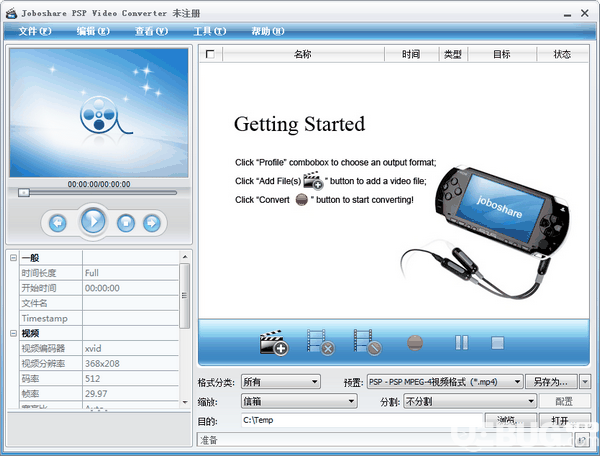Viewport: 600px width, 456px height.
Task: Jump to previous frame in preview player
Action: click(x=58, y=223)
